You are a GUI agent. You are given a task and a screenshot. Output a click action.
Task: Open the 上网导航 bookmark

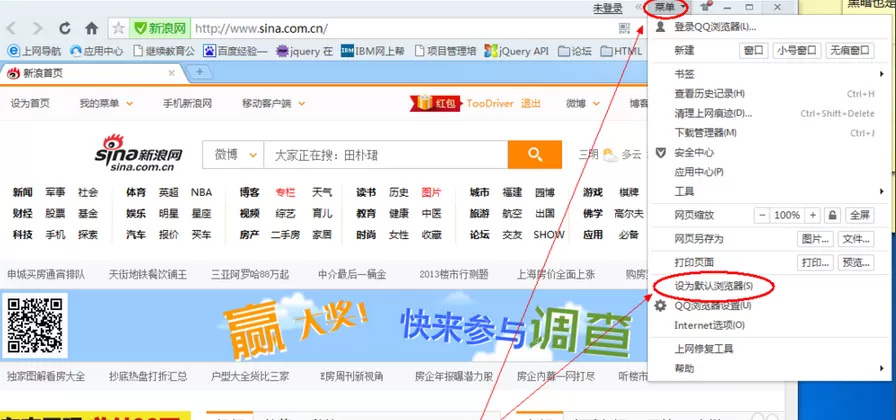[x=34, y=51]
